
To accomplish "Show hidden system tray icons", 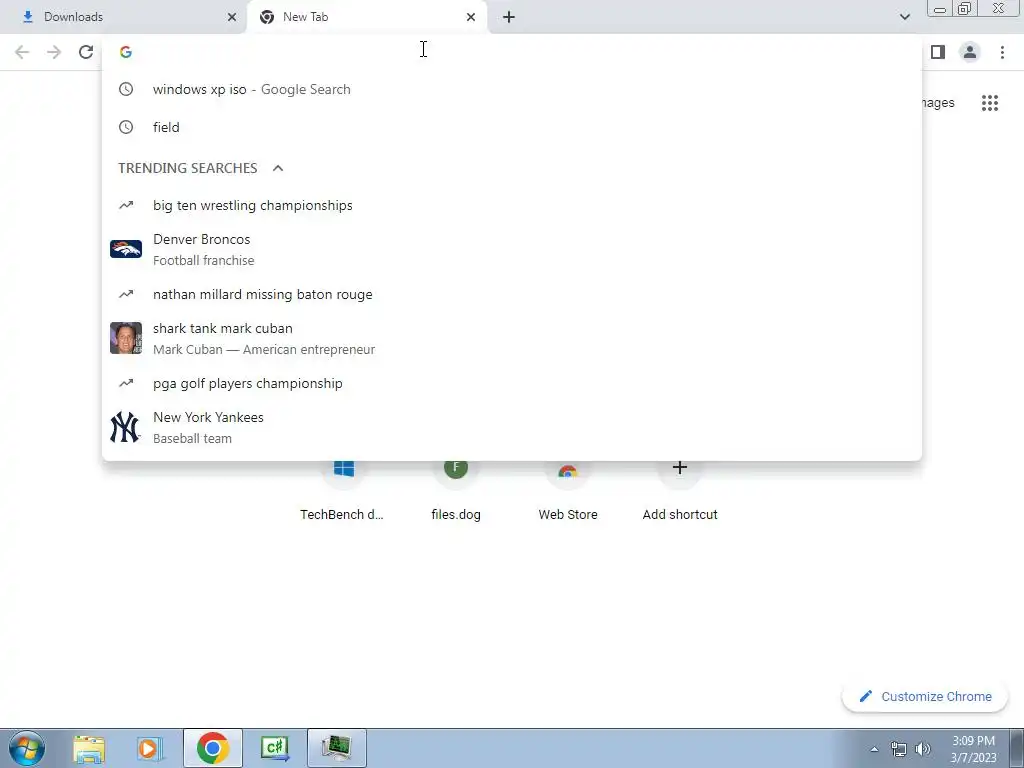I will 874,749.
